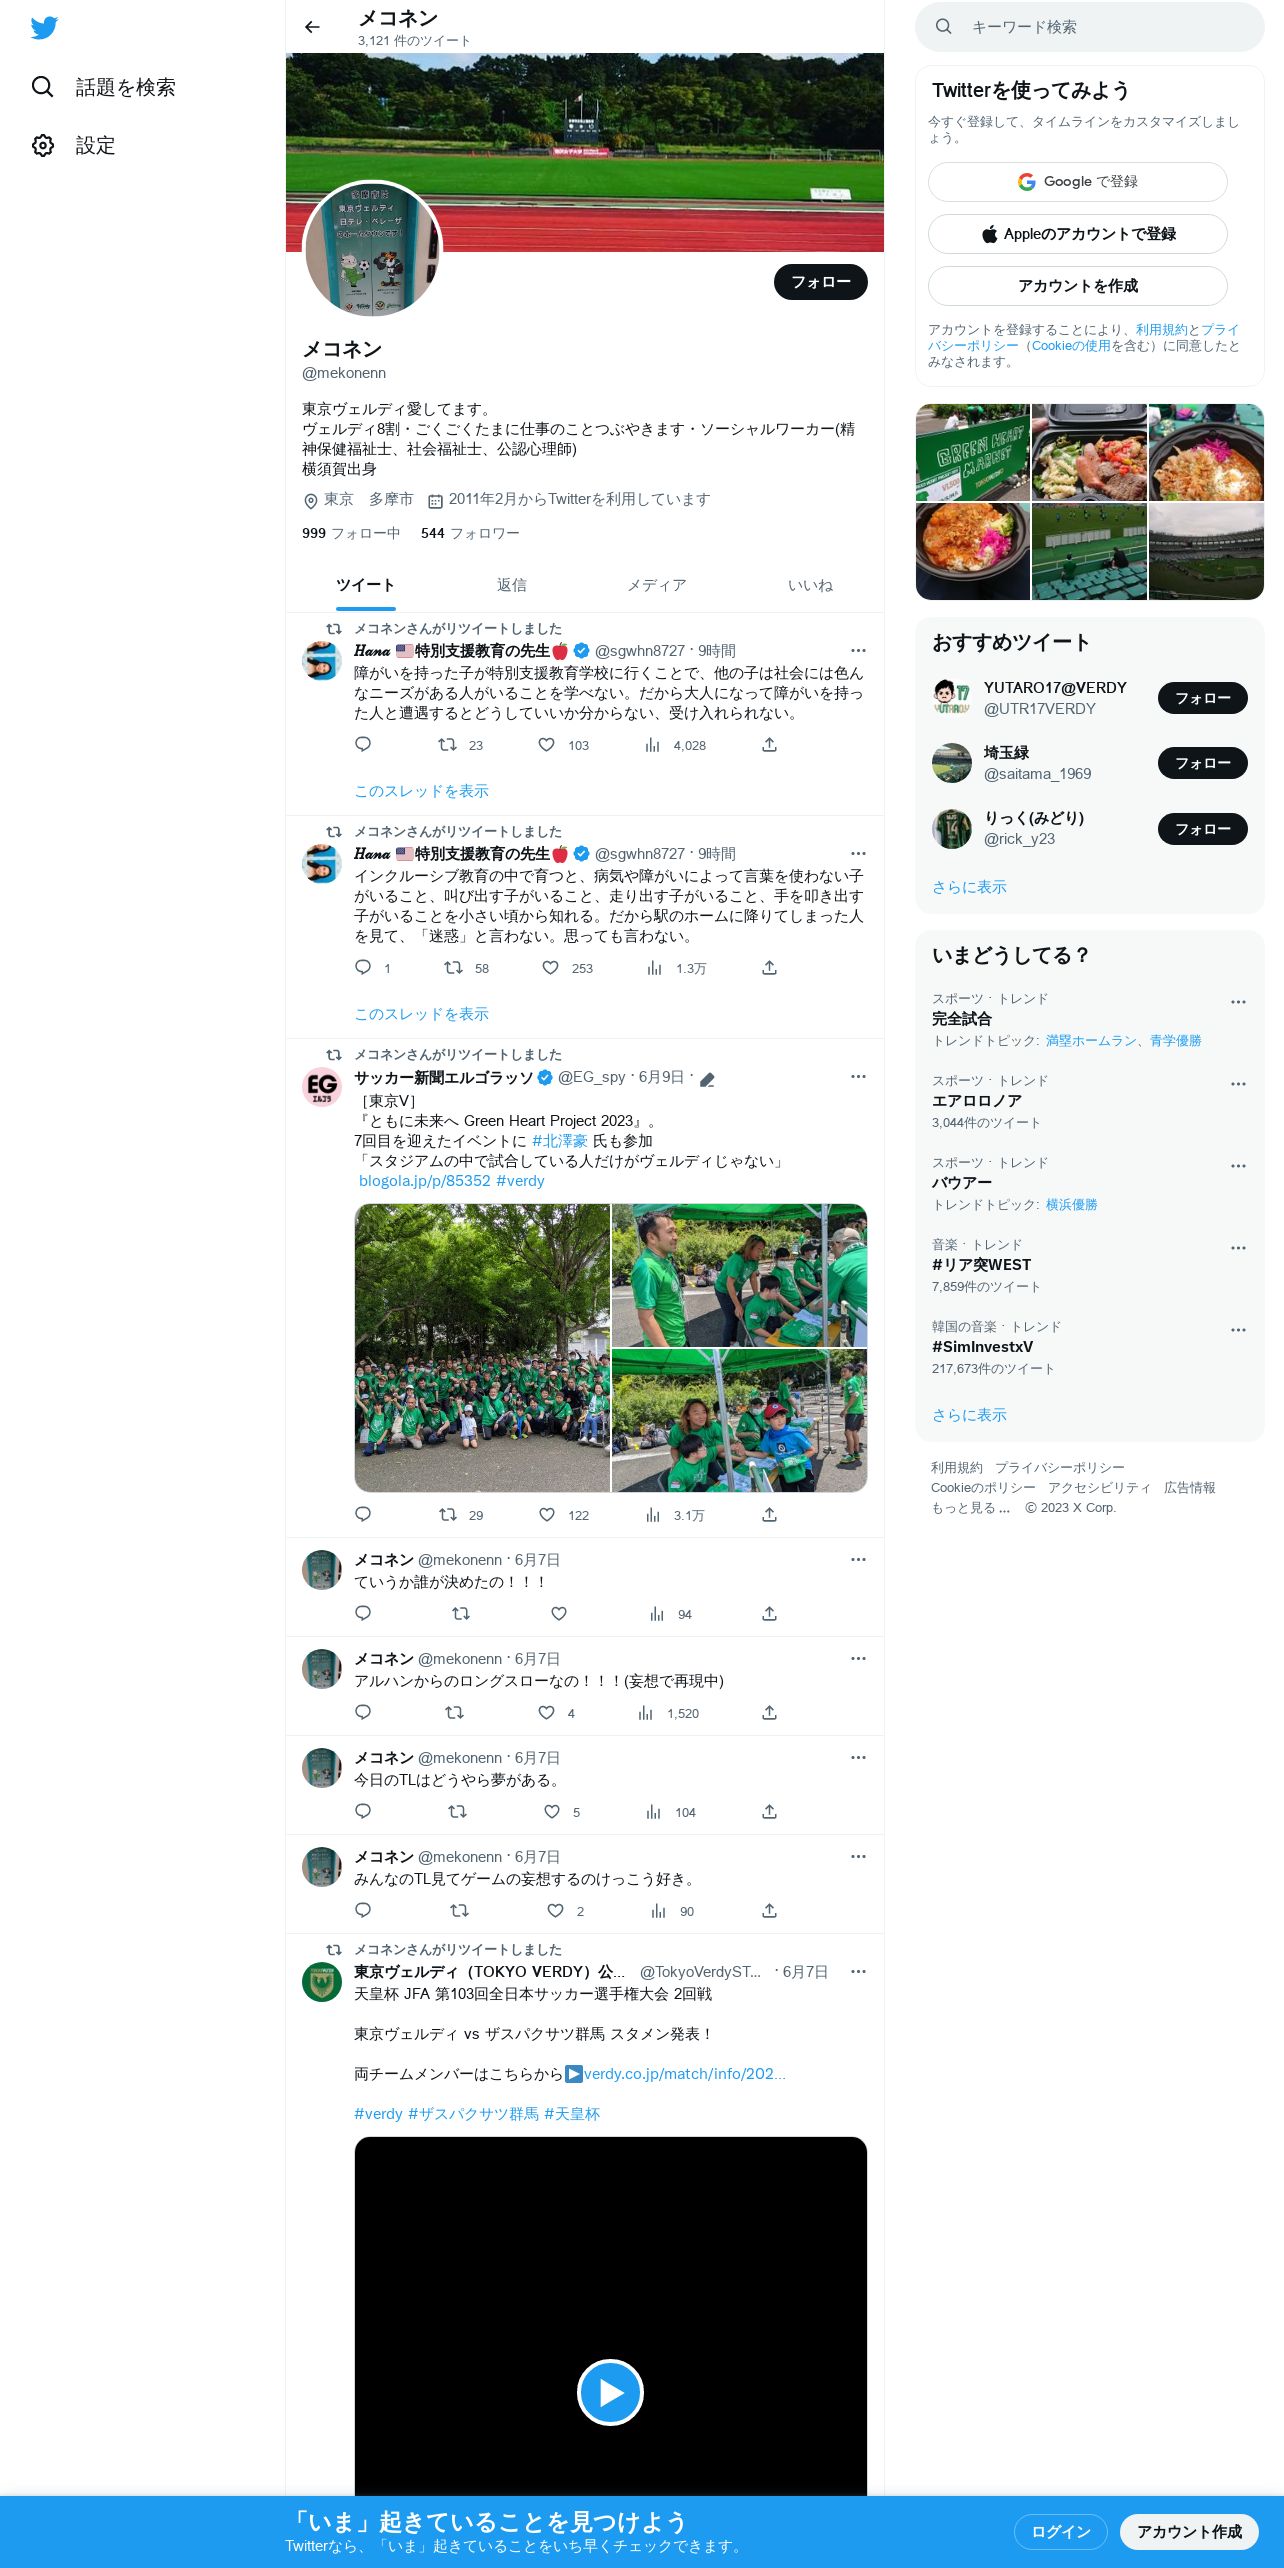This screenshot has width=1284, height=2568.
Task: Open メコネン's profile avatar picture
Action: pyautogui.click(x=372, y=250)
